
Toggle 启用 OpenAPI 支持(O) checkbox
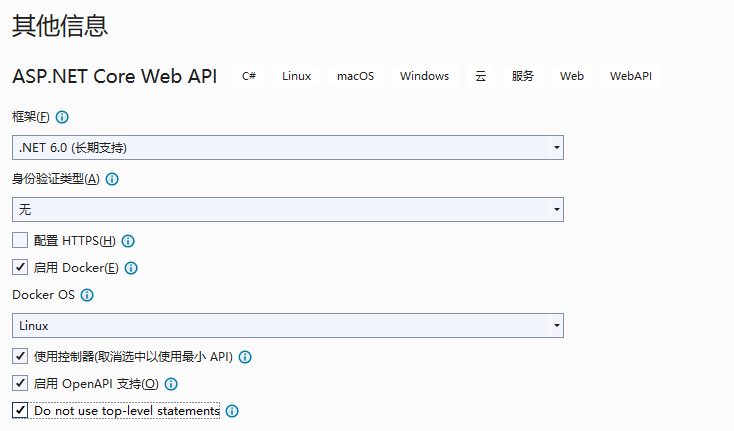point(20,383)
